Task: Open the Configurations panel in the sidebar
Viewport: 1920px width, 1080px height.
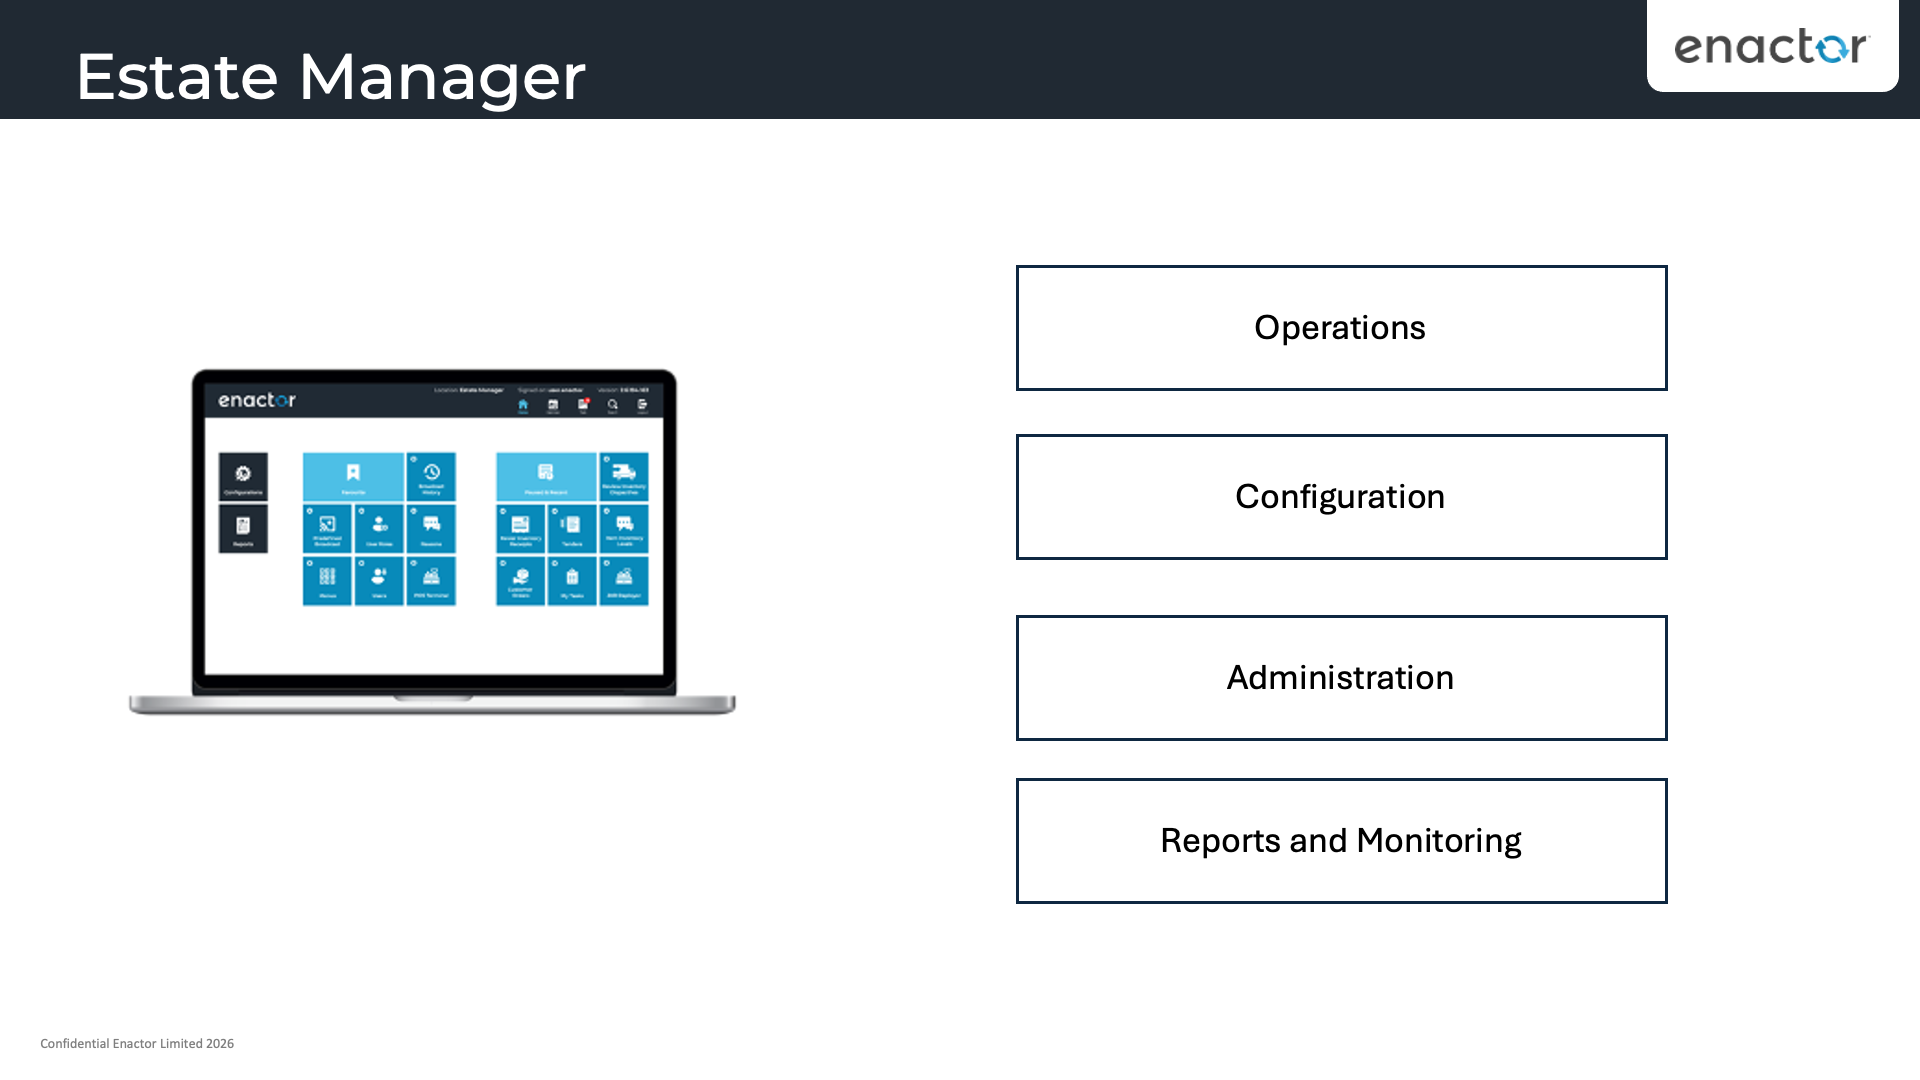Action: tap(243, 477)
